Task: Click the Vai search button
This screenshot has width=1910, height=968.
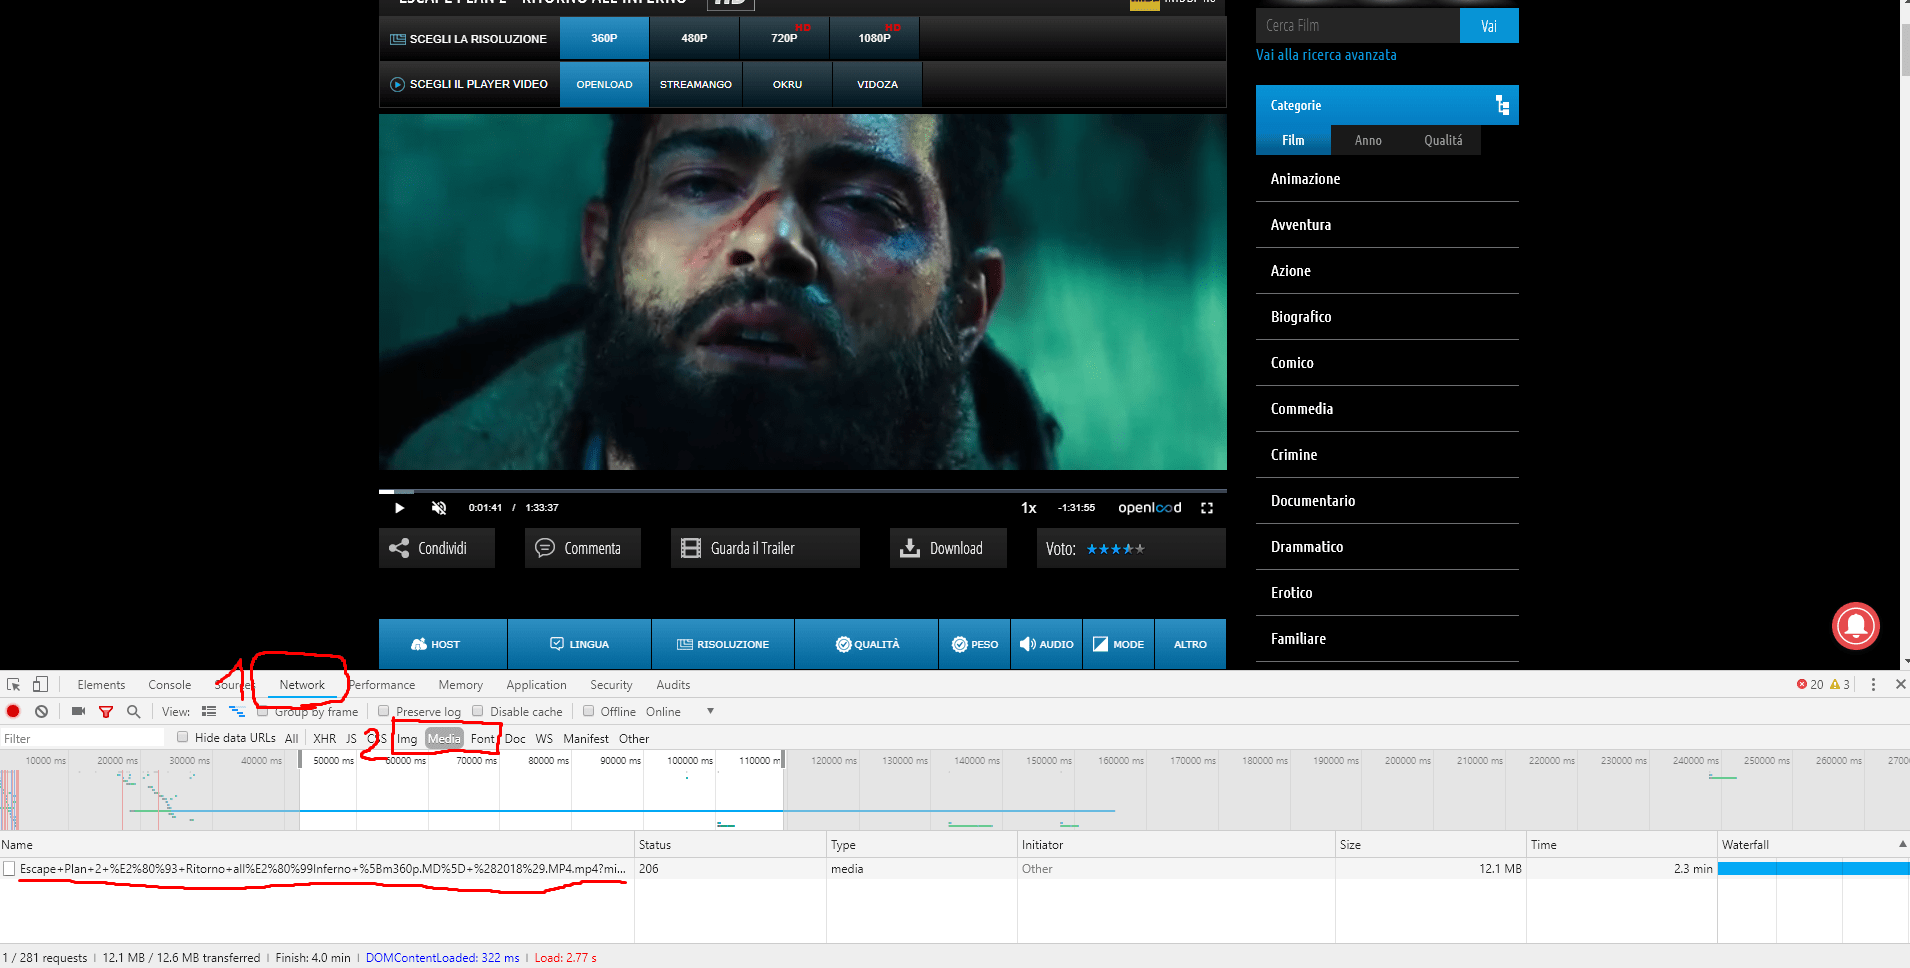Action: pyautogui.click(x=1489, y=26)
